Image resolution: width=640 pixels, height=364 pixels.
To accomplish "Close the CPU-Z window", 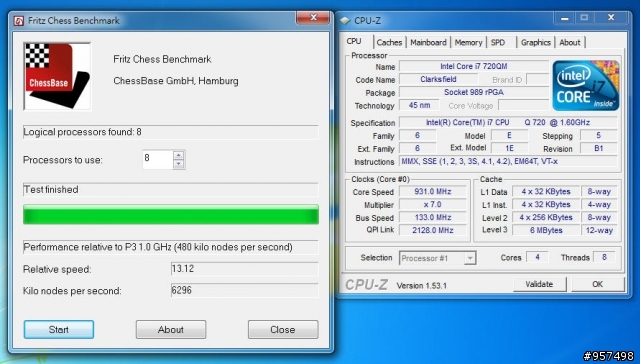I will [x=611, y=18].
